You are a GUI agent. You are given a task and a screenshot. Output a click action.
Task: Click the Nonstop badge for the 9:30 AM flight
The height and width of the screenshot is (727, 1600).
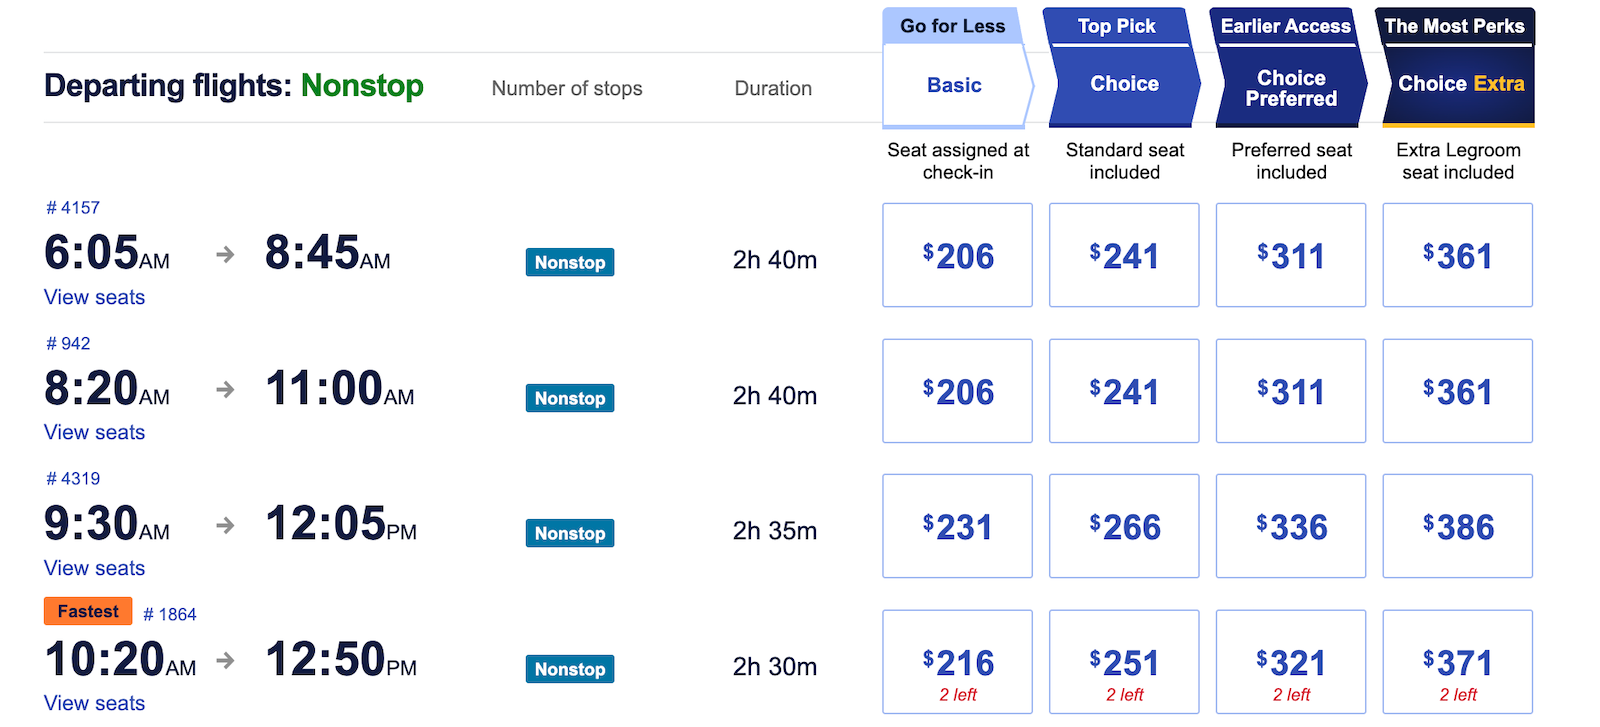coord(569,533)
